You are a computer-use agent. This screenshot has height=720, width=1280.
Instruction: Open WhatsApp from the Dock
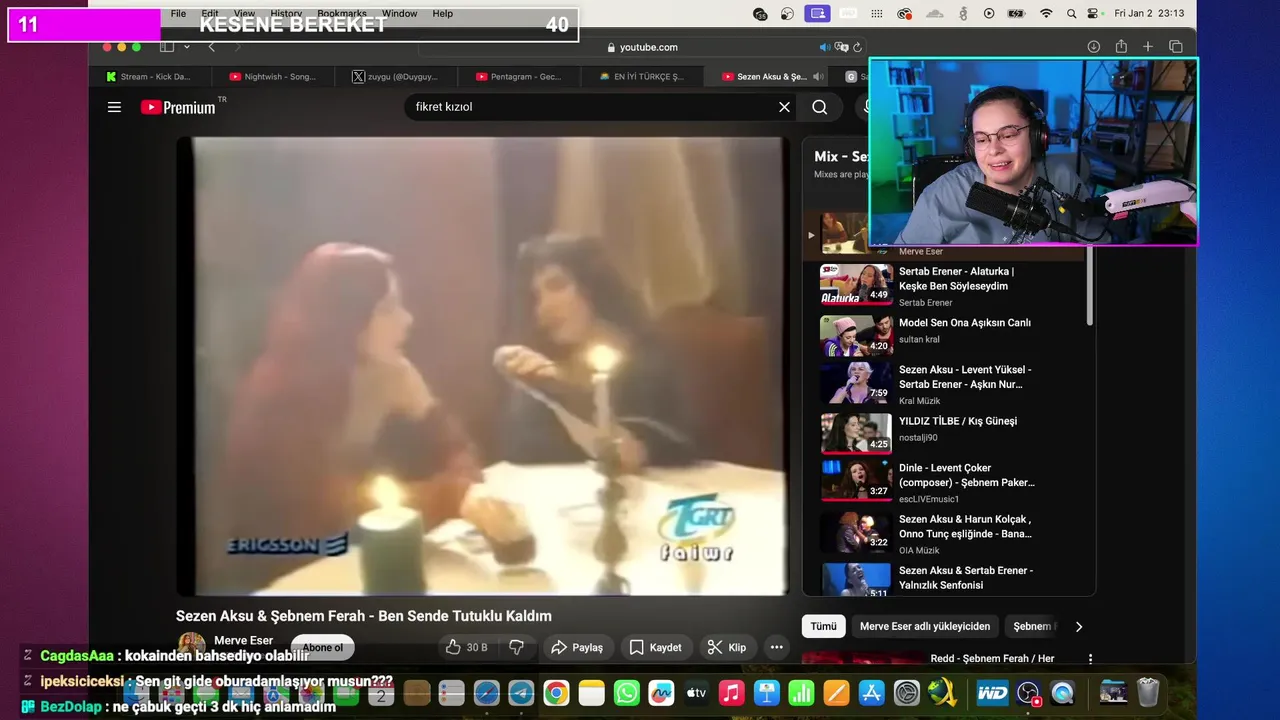(627, 693)
